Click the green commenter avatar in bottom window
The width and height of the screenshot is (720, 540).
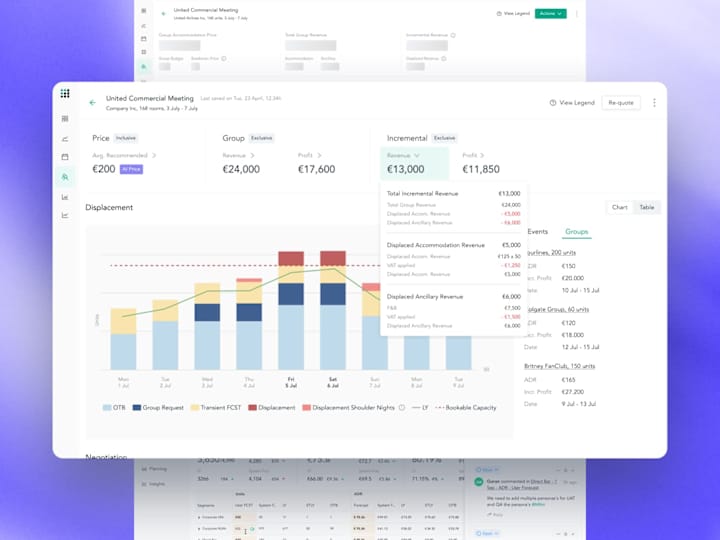[479, 482]
